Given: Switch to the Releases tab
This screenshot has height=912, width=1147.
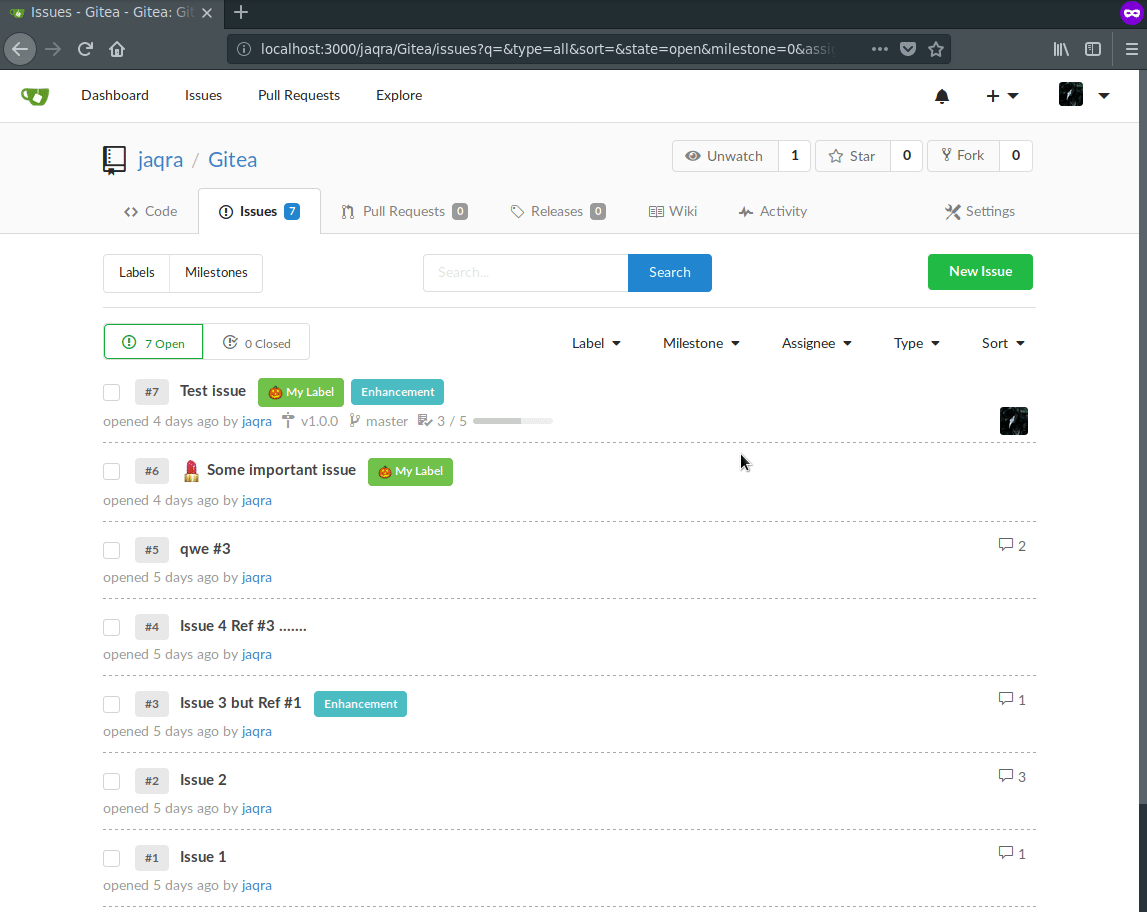Looking at the screenshot, I should point(557,211).
